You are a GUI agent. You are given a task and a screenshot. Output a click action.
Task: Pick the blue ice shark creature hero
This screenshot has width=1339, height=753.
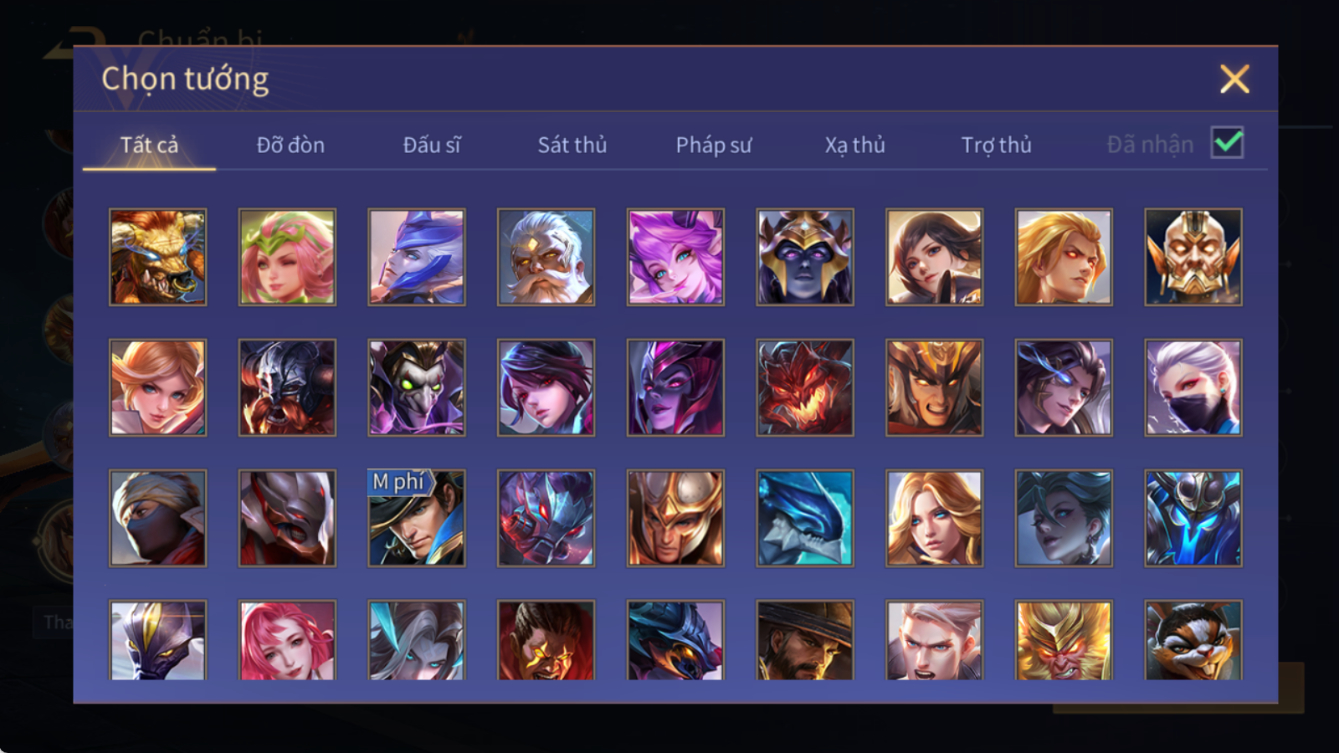point(805,518)
